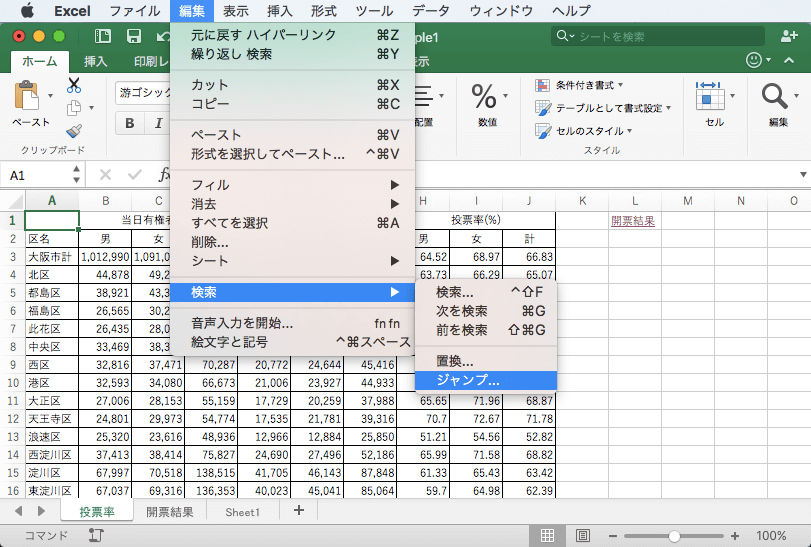Toggle Bold formatting
Screen dimensions: 811x547
(130, 123)
